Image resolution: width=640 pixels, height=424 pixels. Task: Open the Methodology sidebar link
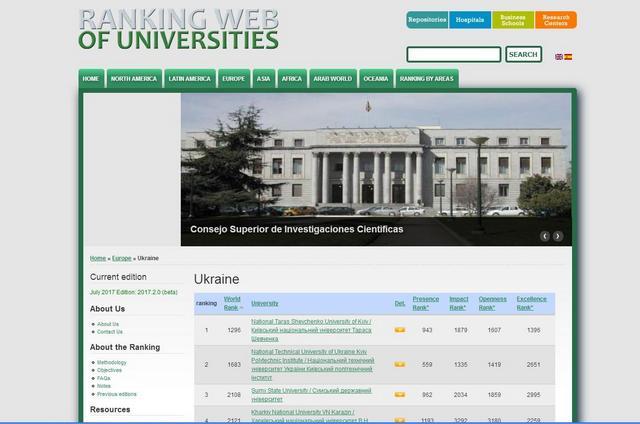pyautogui.click(x=112, y=362)
